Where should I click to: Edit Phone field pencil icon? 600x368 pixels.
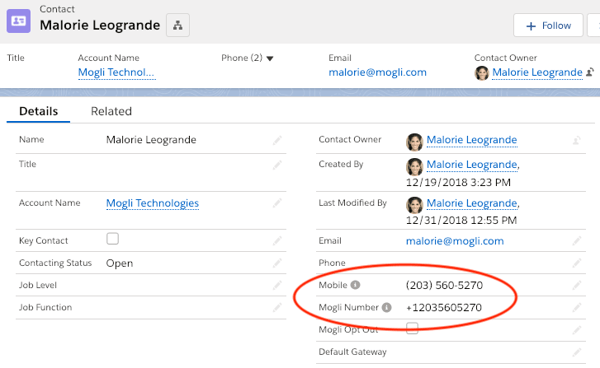[577, 263]
